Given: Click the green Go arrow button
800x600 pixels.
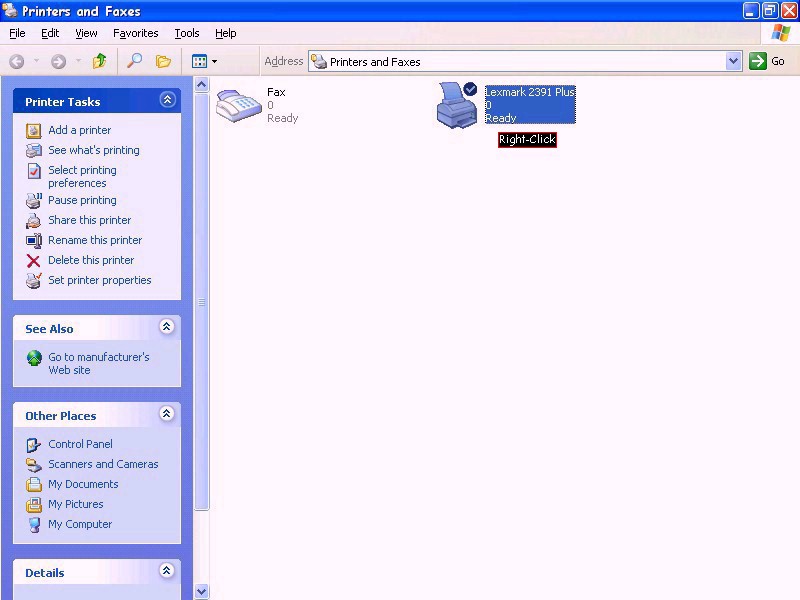Looking at the screenshot, I should coord(758,61).
